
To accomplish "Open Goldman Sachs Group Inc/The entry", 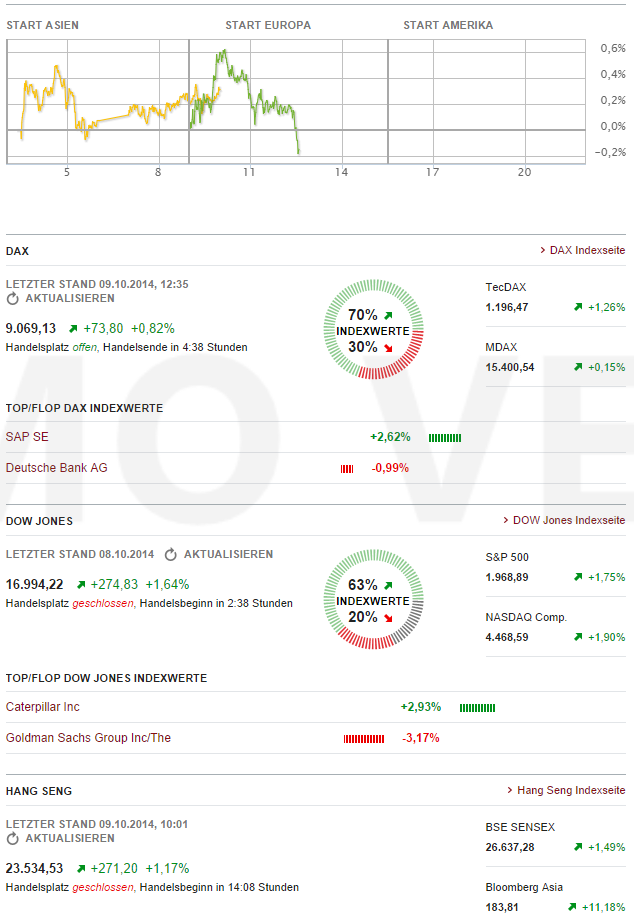I will pyautogui.click(x=88, y=738).
